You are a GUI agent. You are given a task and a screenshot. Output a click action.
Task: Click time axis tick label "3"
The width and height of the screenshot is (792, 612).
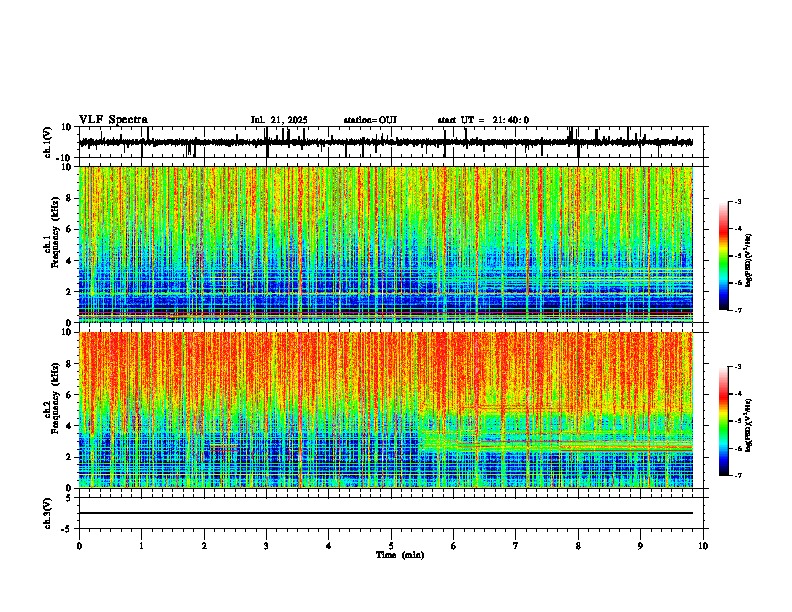[x=266, y=546]
